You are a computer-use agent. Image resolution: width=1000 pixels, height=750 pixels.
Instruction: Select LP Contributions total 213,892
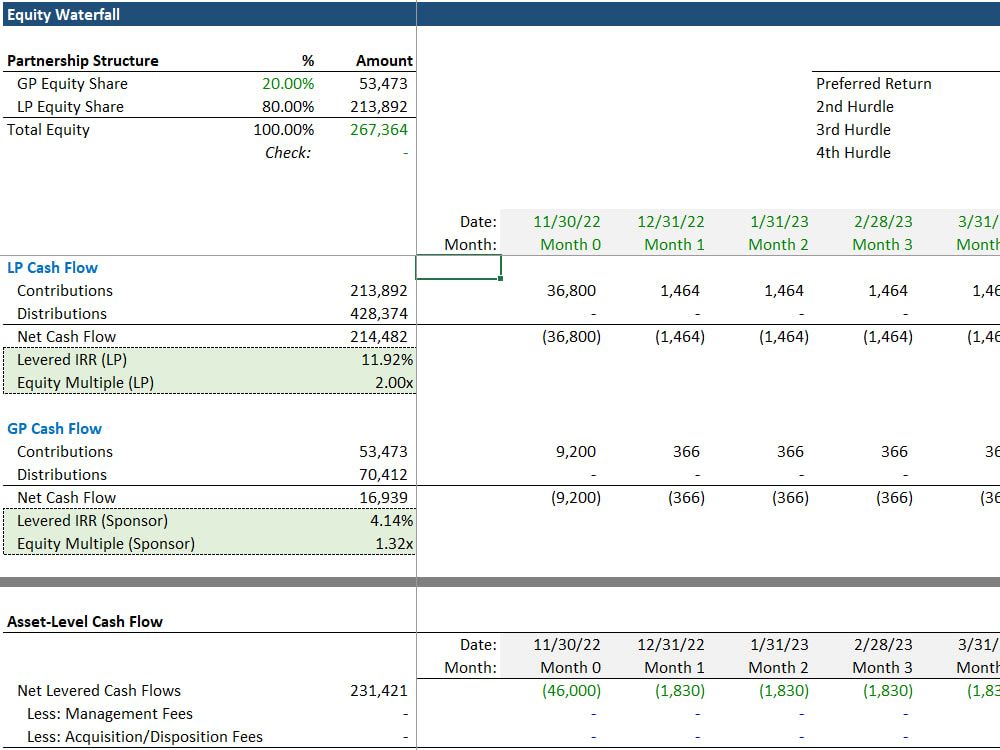(378, 290)
